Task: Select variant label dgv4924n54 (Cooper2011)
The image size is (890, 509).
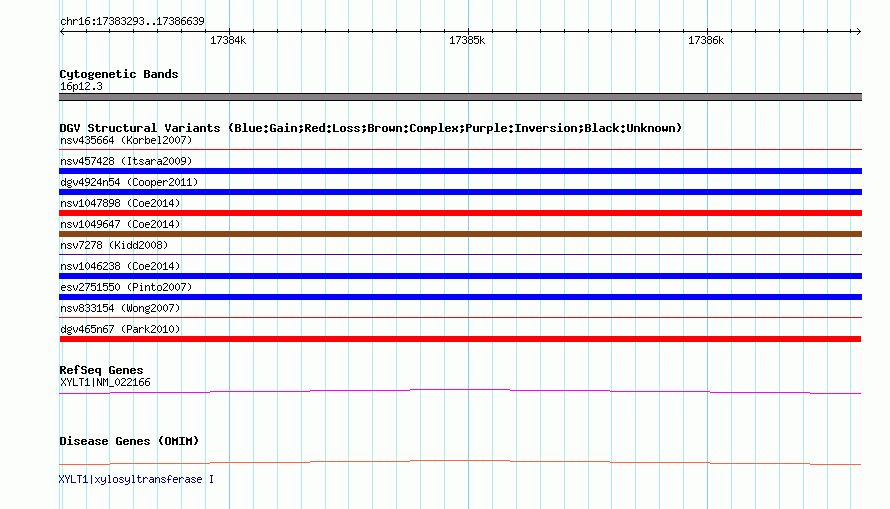Action: 129,182
